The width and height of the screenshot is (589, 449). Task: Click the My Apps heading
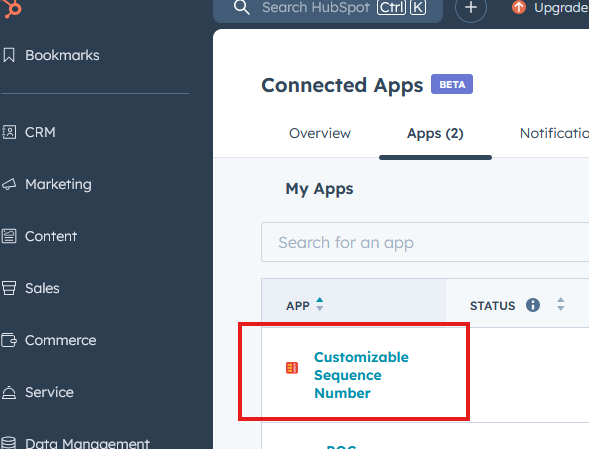319,189
